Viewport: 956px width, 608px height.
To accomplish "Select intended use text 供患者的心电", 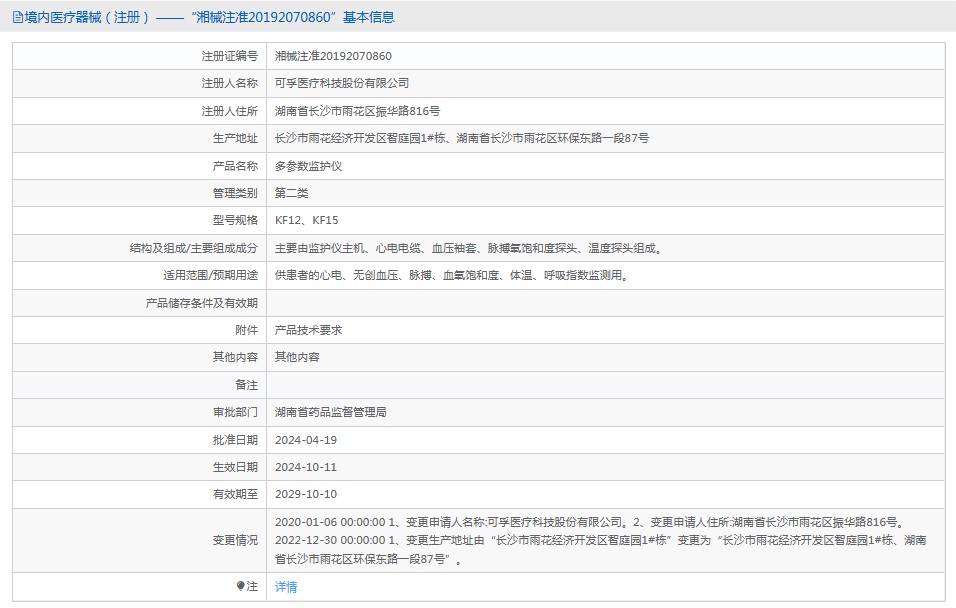I will 452,275.
